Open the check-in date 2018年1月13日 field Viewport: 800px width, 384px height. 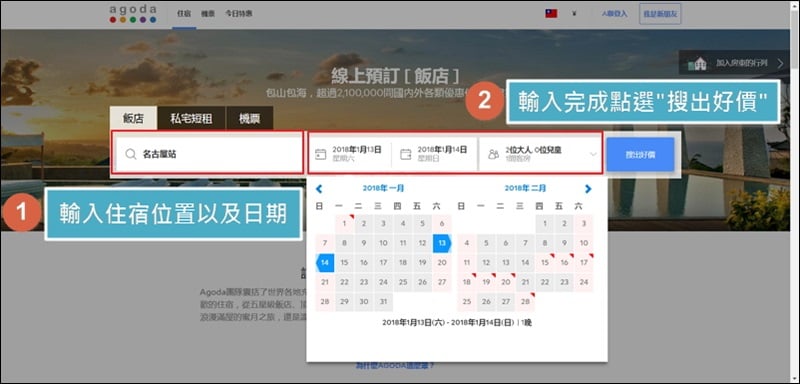coord(350,154)
